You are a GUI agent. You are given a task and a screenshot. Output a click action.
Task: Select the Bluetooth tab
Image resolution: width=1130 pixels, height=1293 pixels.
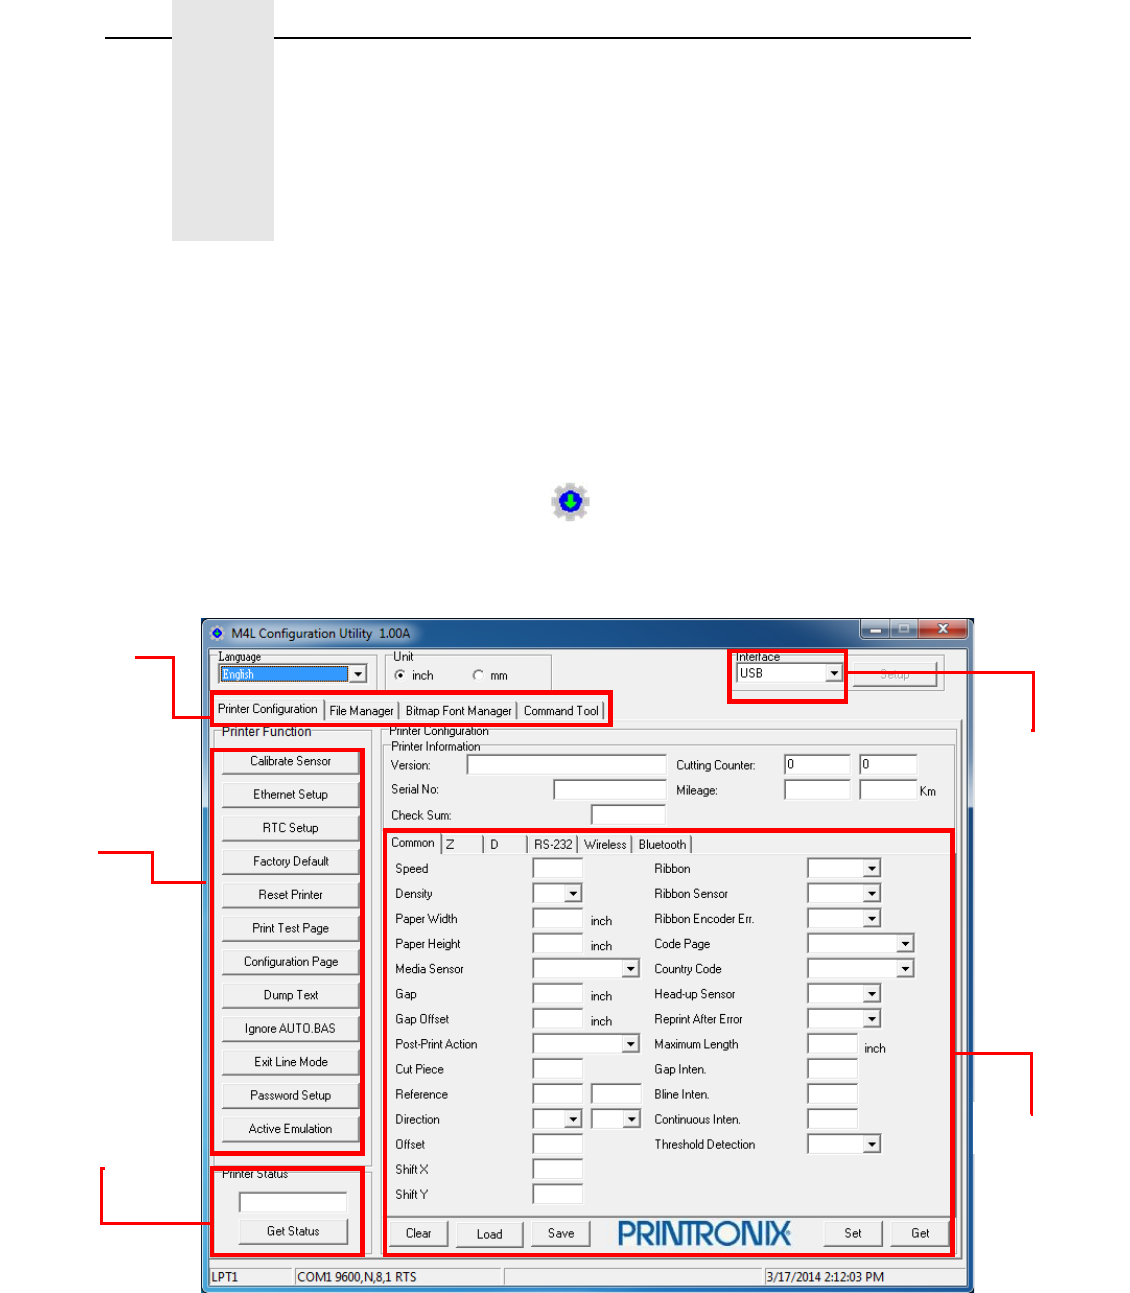click(x=662, y=845)
